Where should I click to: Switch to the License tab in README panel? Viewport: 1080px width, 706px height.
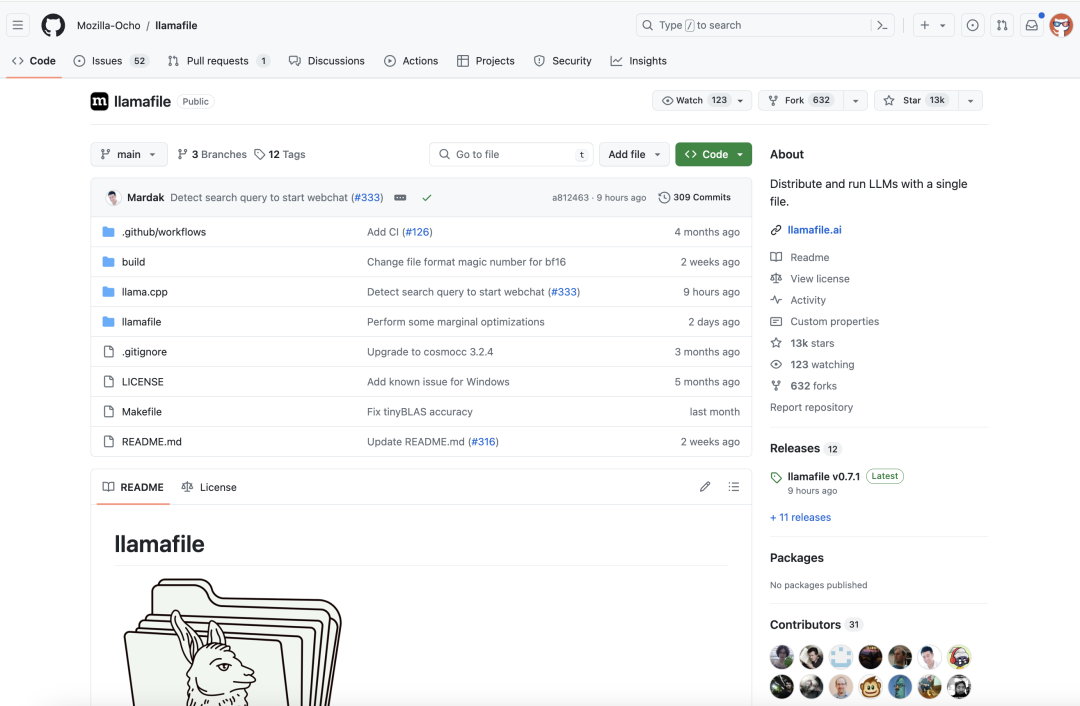(209, 487)
